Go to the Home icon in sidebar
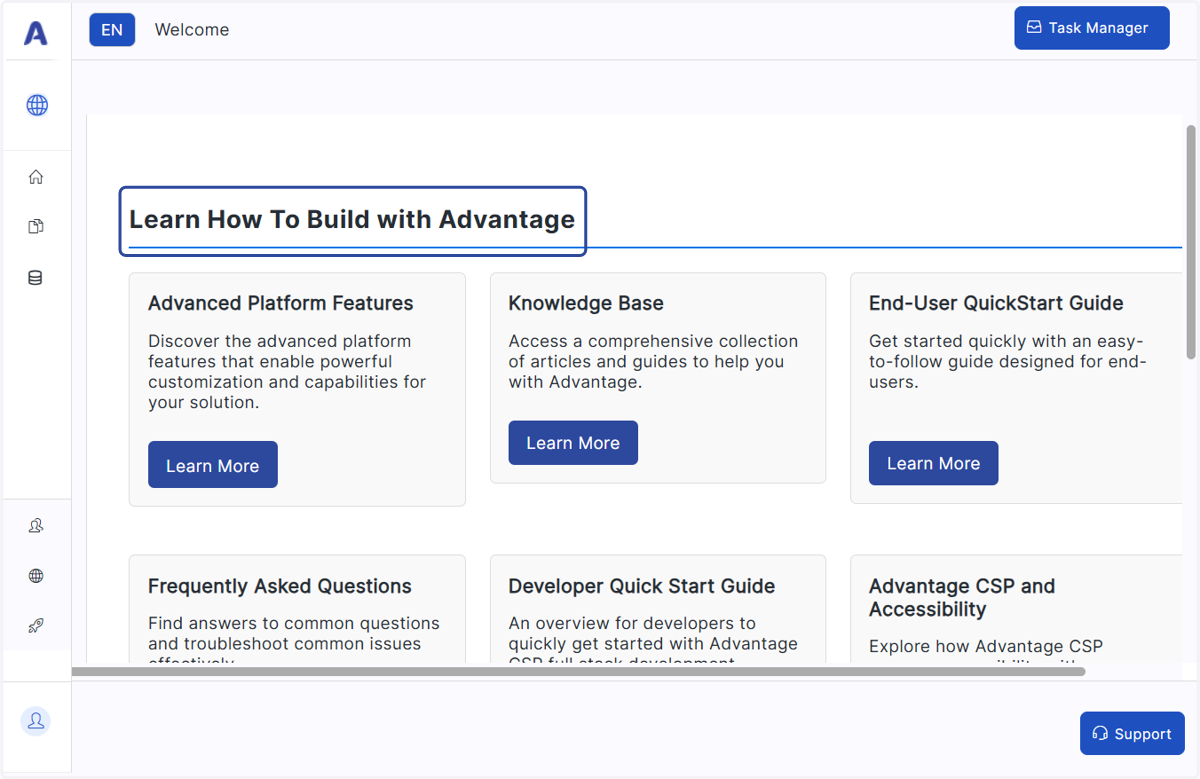Image resolution: width=1200 pixels, height=779 pixels. 36,177
